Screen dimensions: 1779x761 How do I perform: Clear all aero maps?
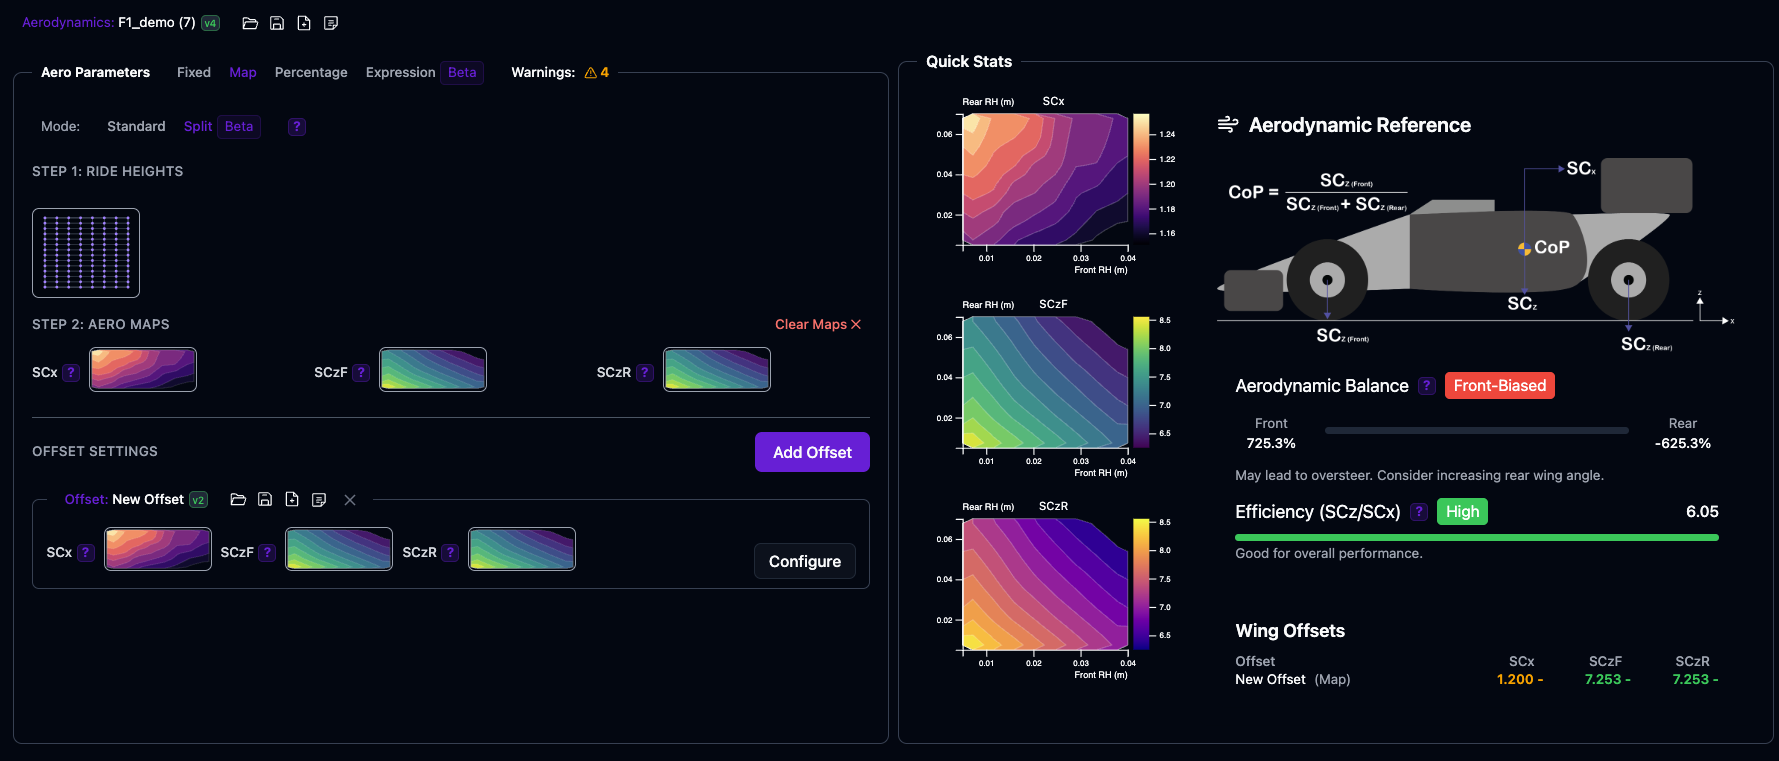tap(818, 325)
